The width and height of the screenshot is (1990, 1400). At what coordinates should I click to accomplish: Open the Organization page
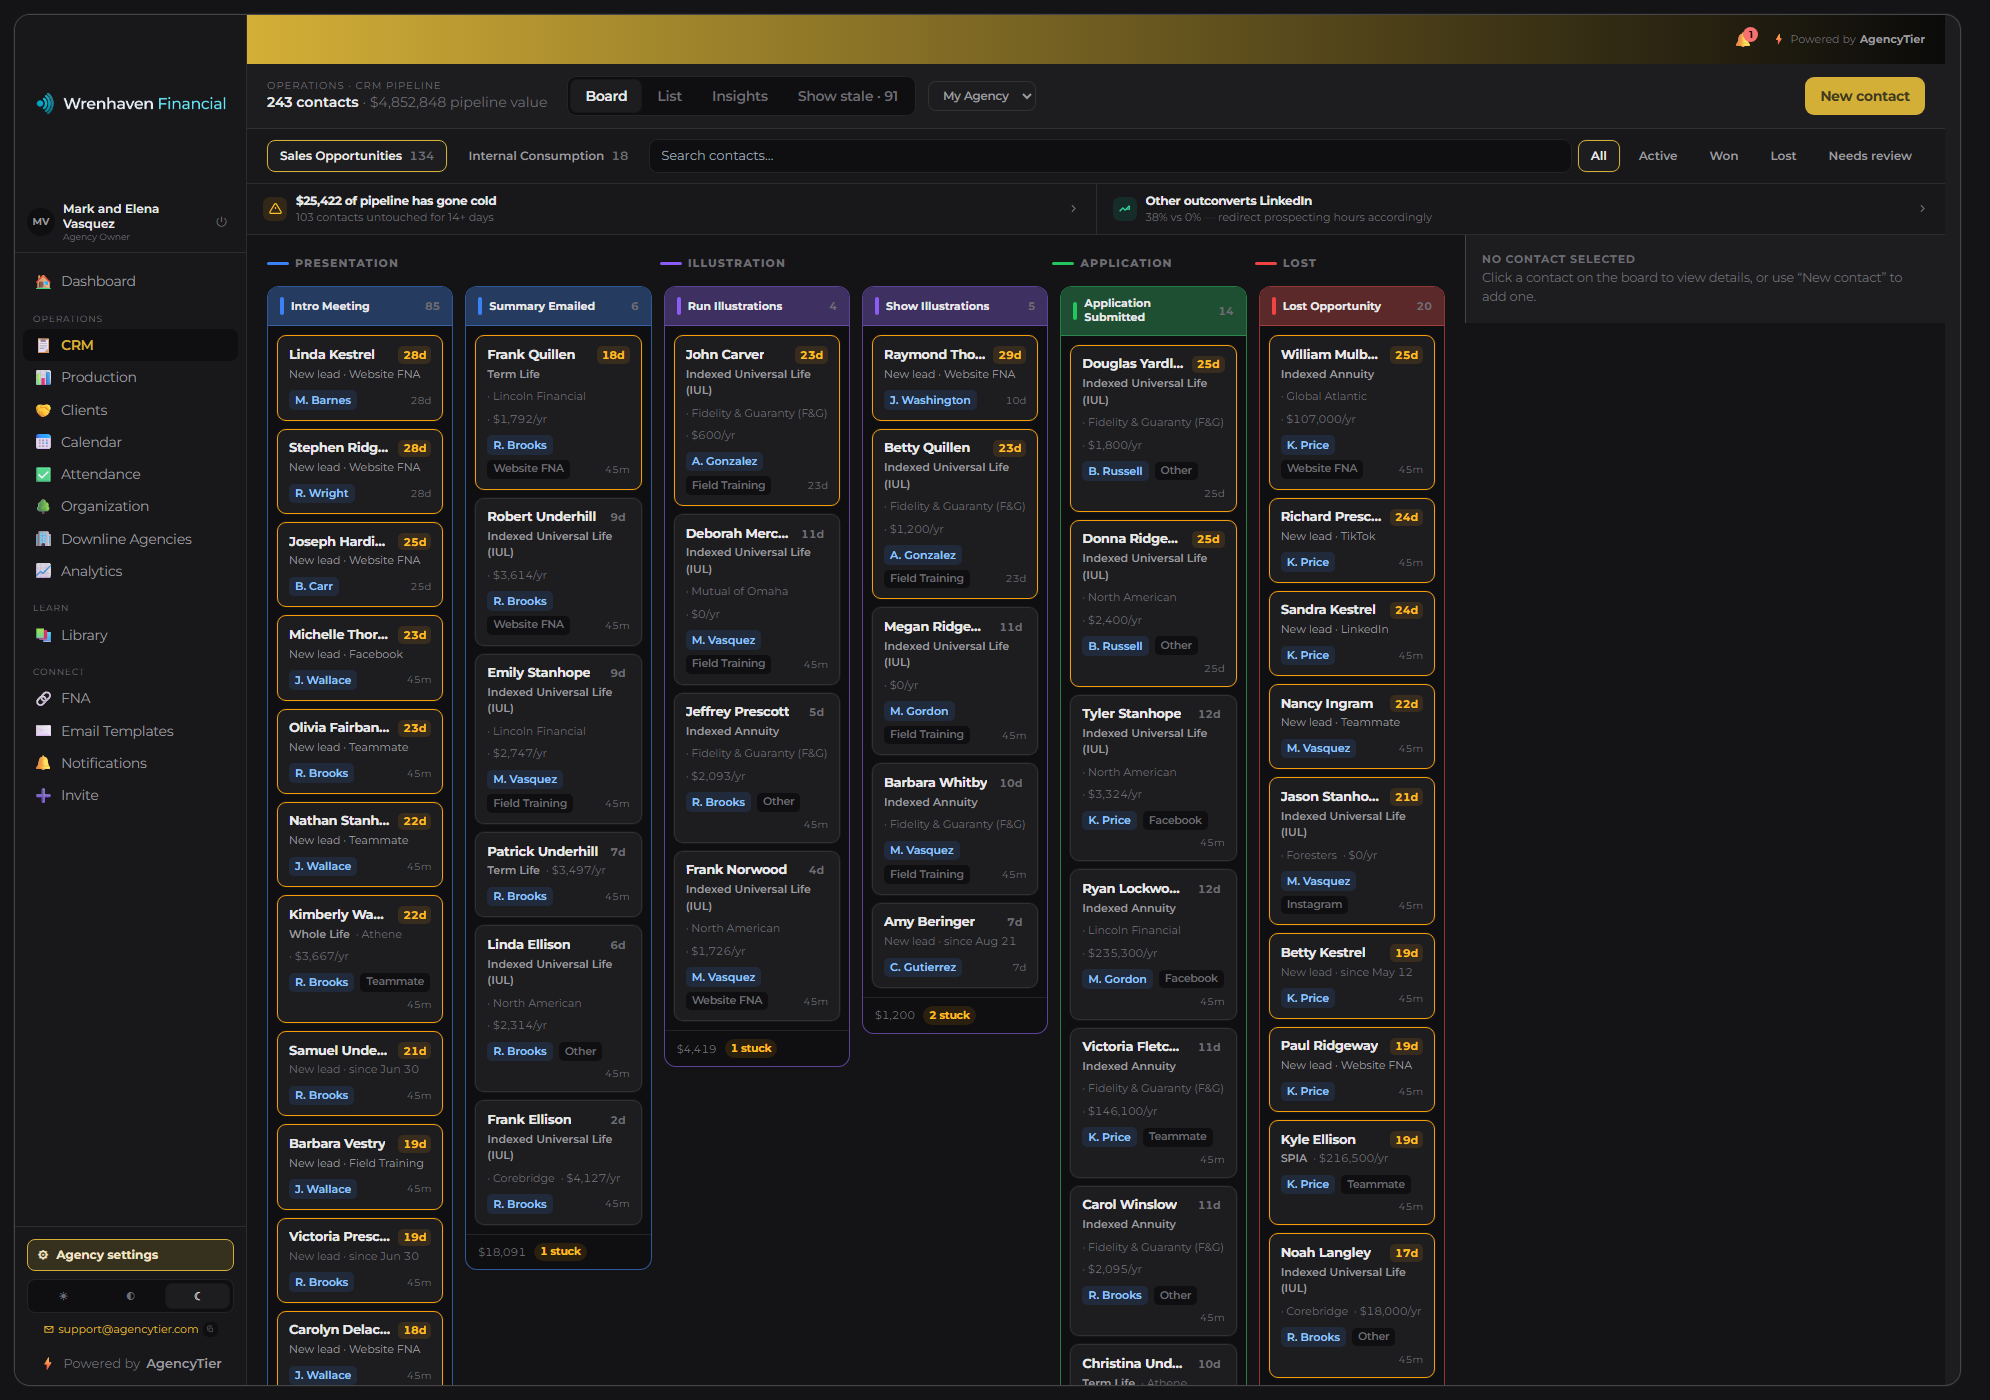[x=130, y=506]
